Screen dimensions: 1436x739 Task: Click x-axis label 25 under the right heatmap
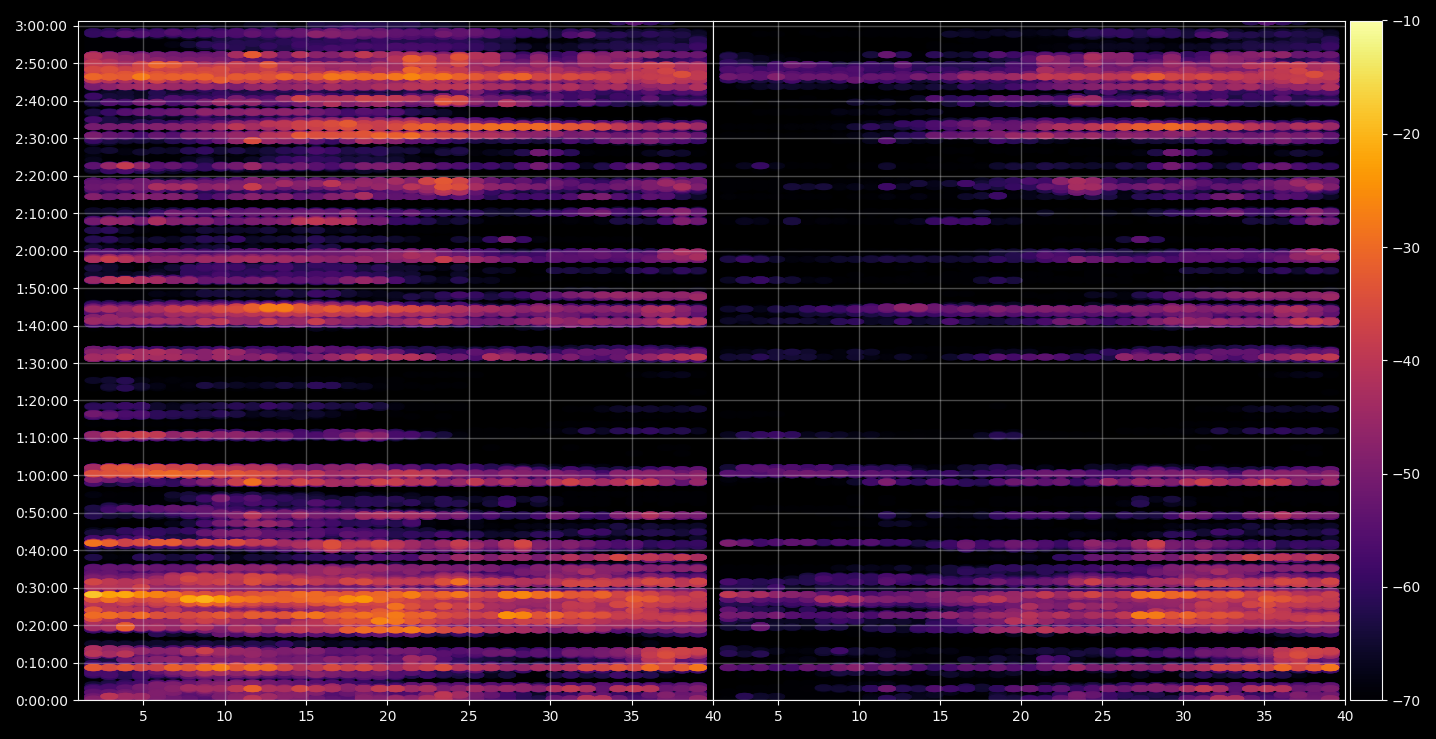click(1102, 717)
